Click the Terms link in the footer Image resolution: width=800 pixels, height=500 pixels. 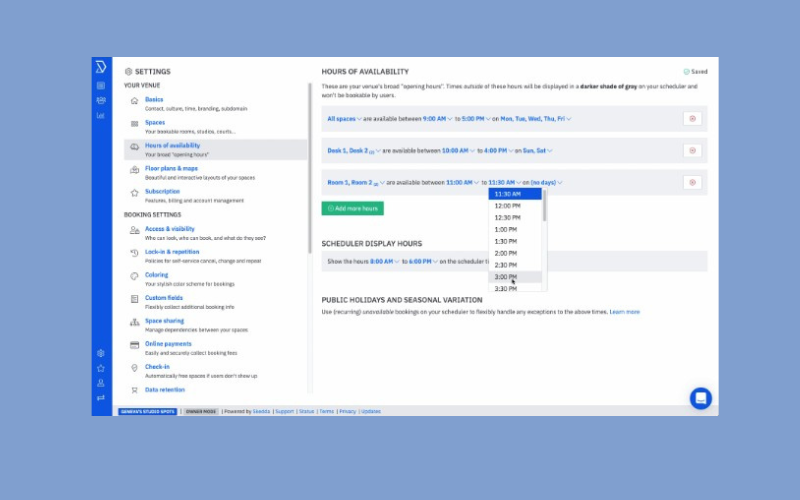(x=326, y=411)
